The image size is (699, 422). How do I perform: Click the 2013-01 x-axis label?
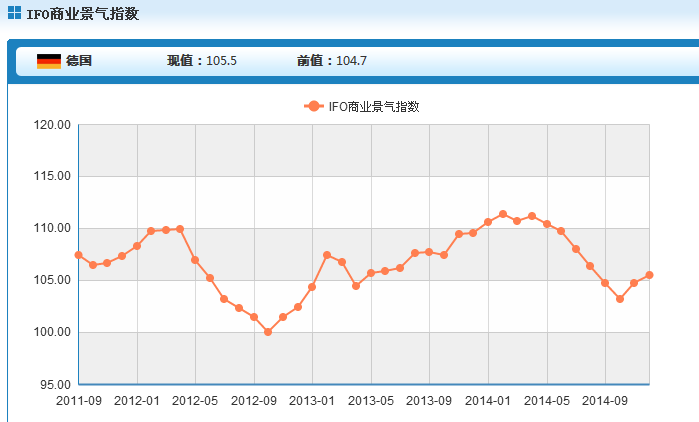[312, 401]
